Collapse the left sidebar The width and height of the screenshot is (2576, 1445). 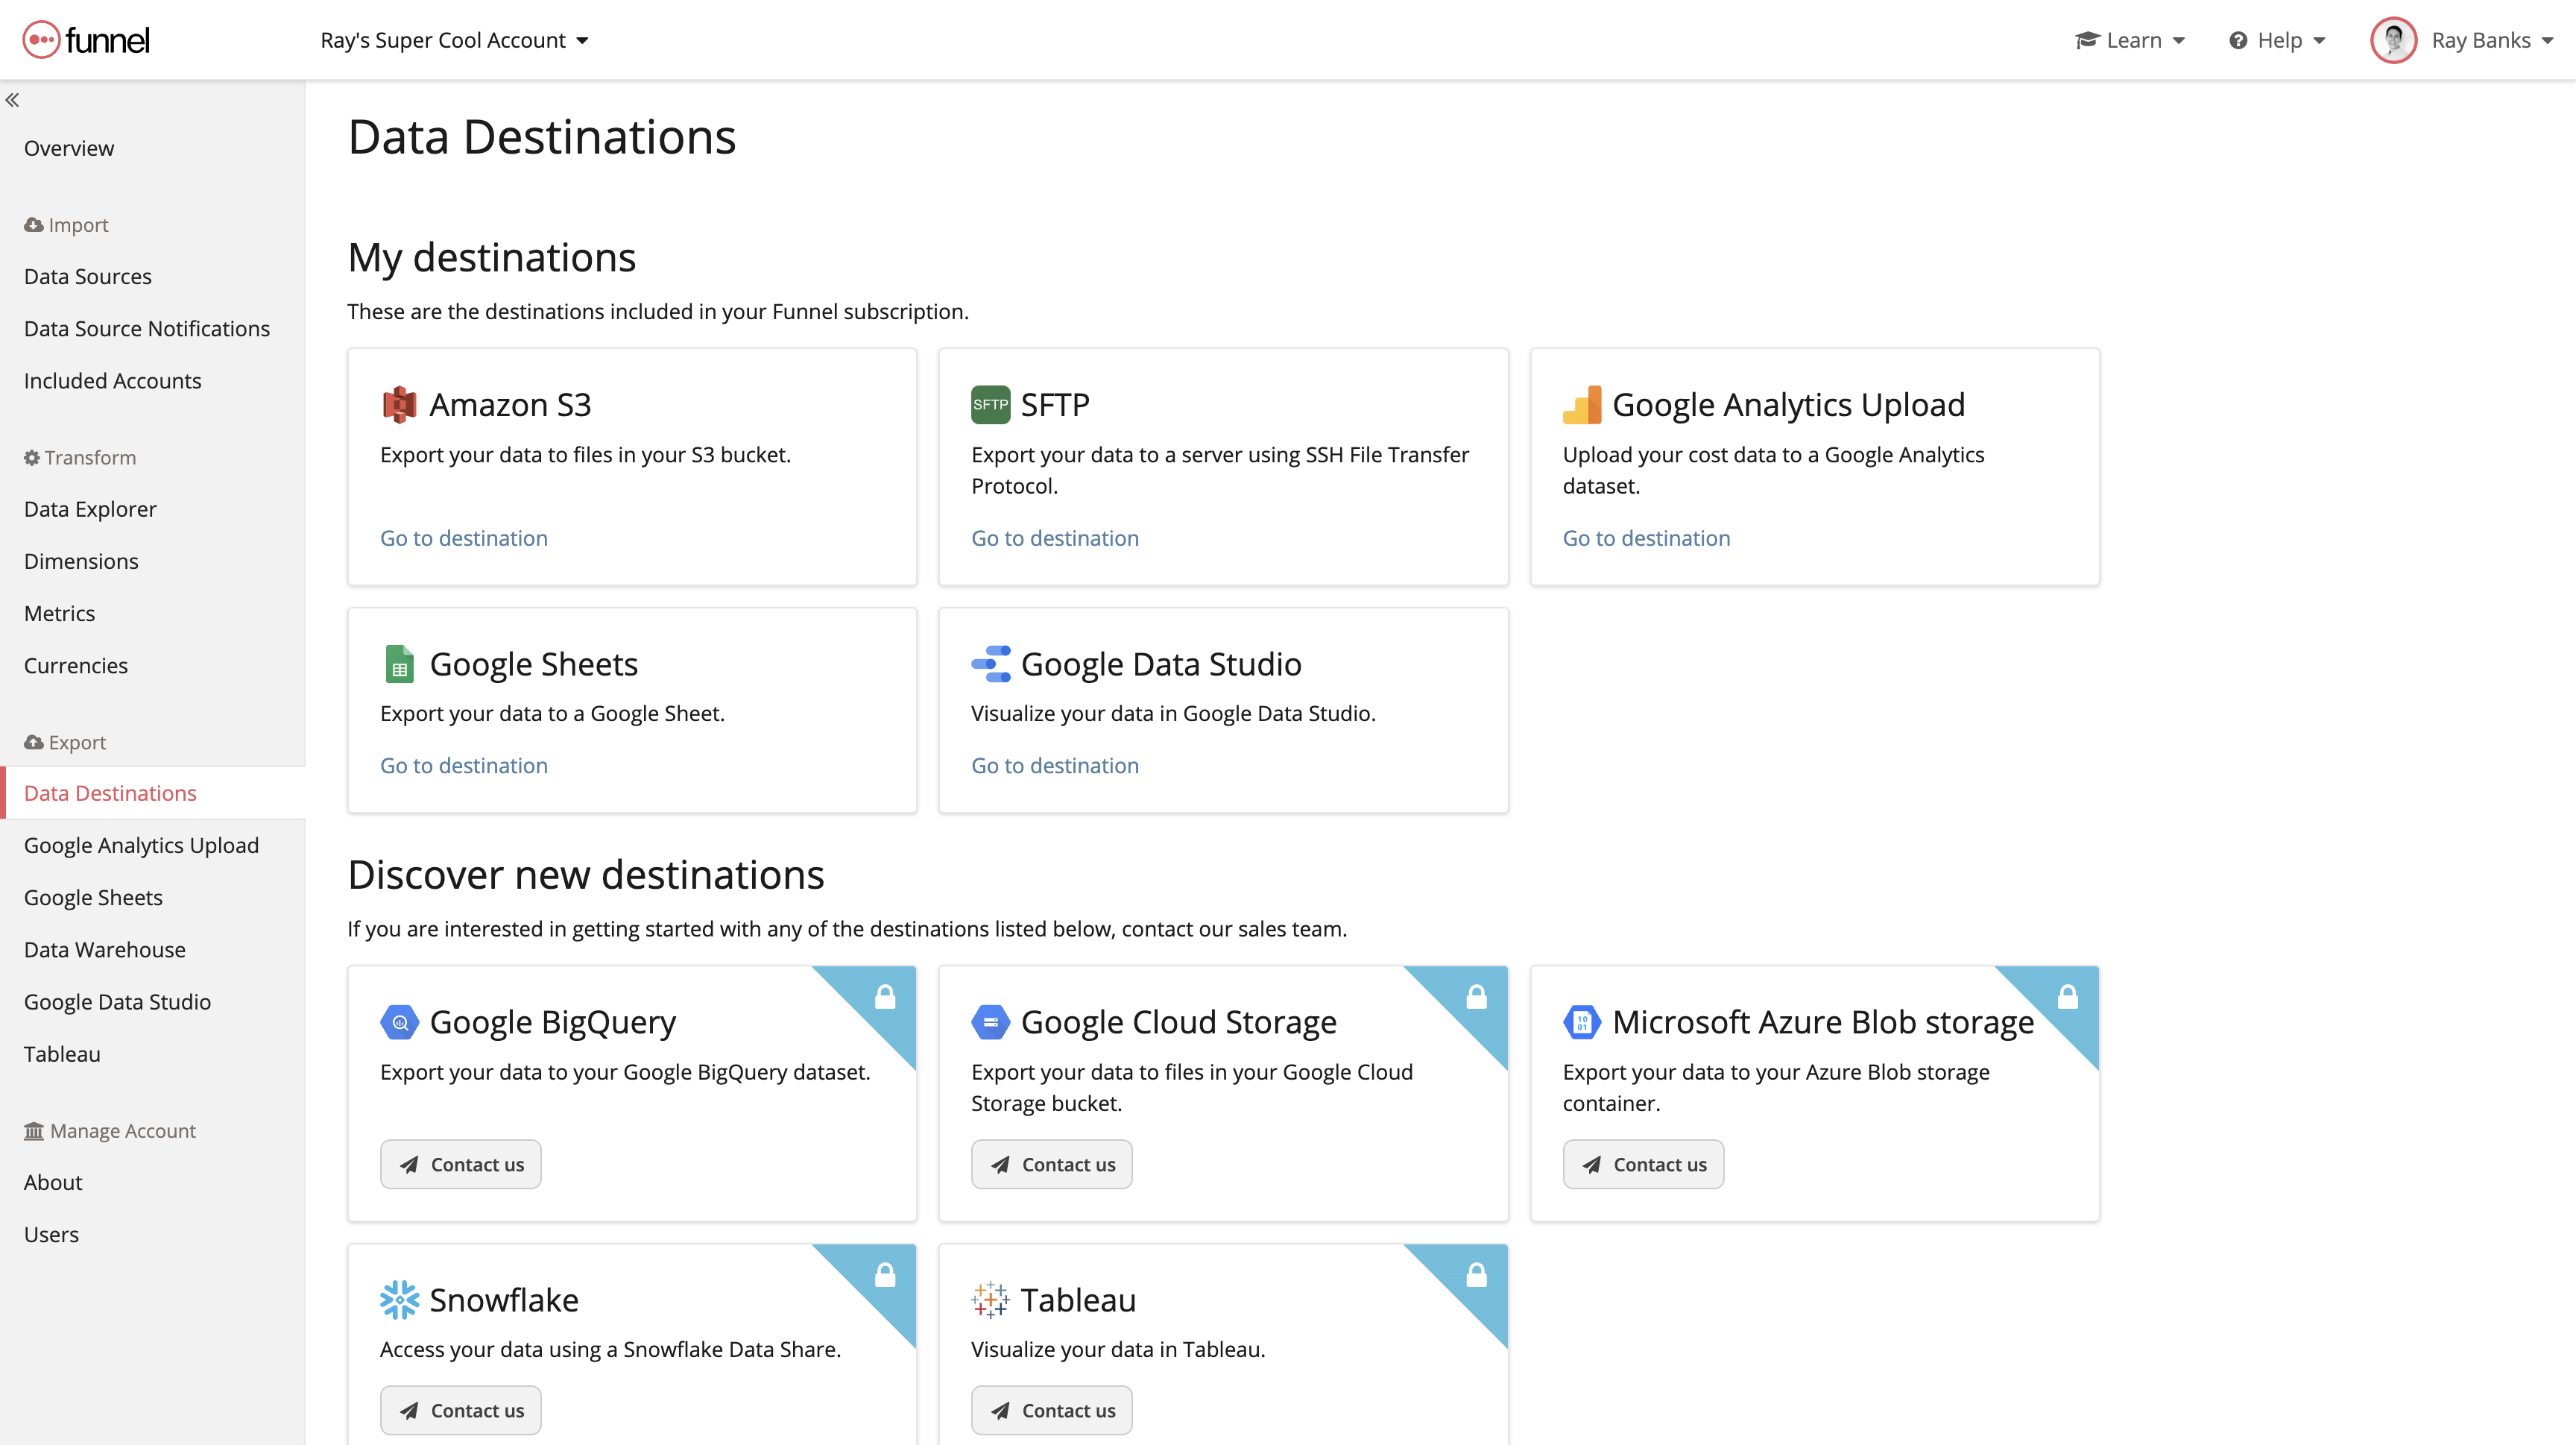point(14,100)
